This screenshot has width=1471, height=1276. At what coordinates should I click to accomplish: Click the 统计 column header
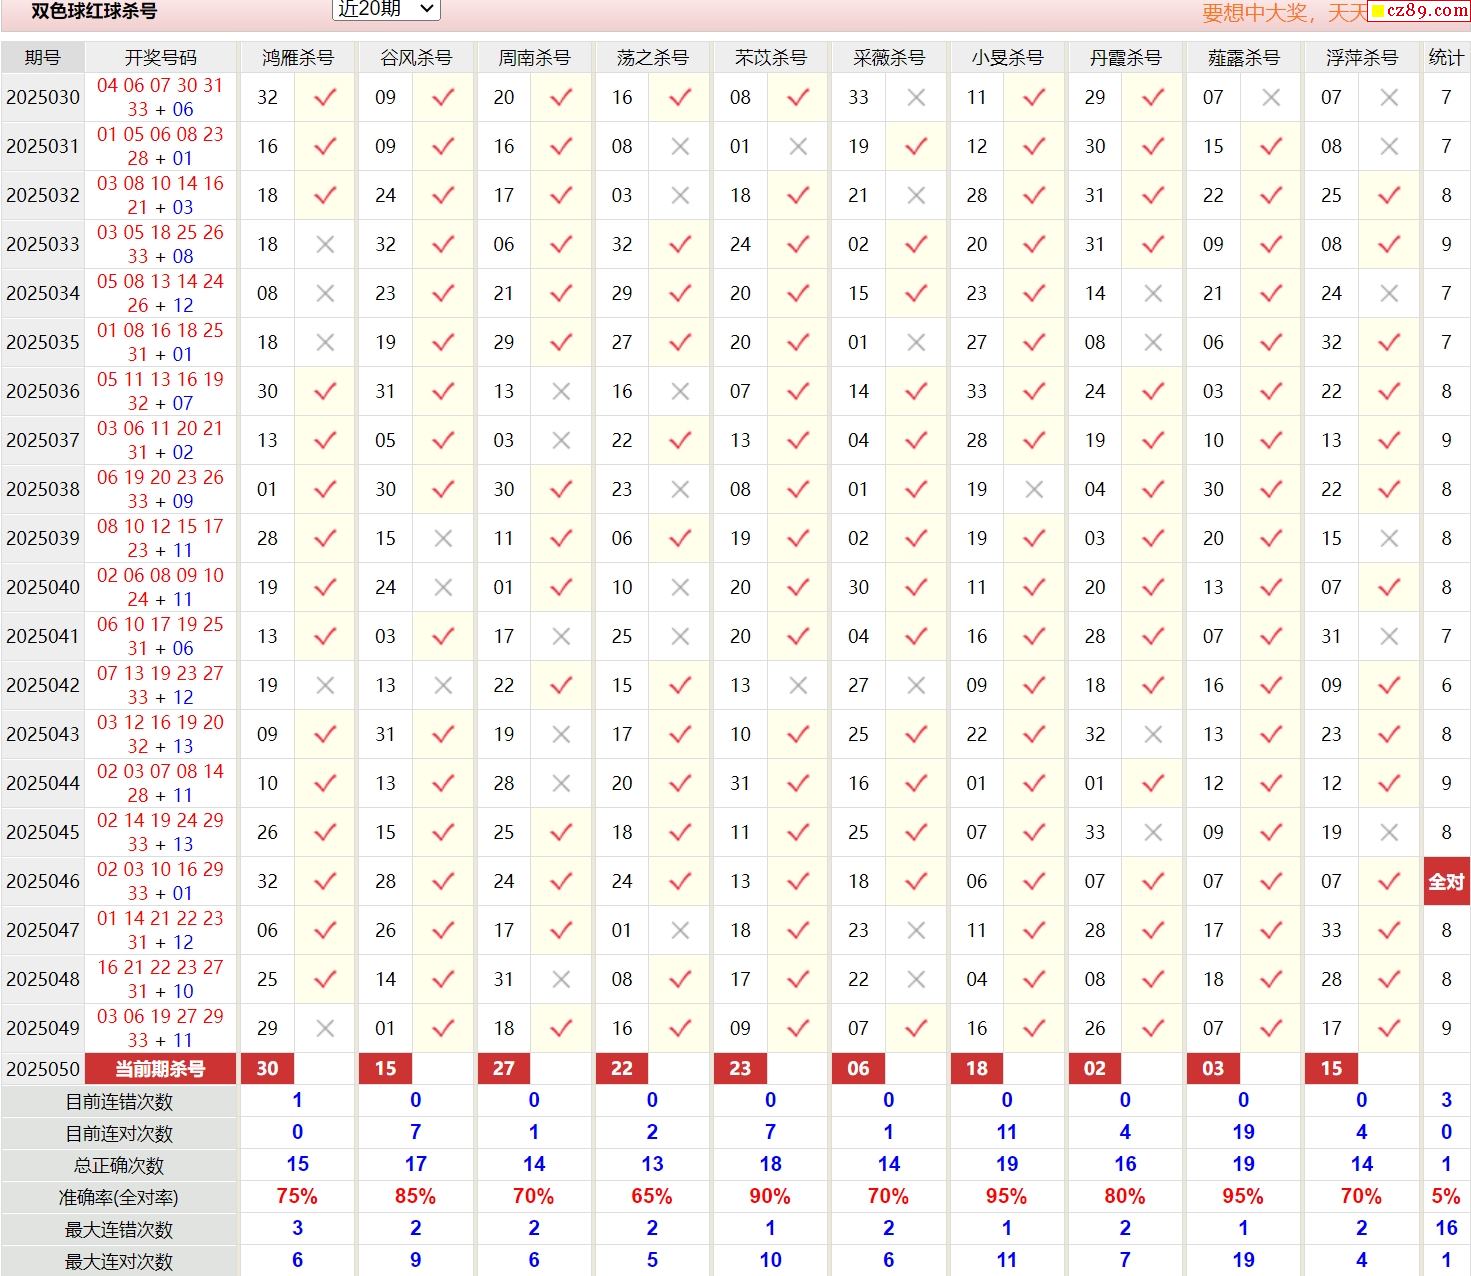[1446, 58]
